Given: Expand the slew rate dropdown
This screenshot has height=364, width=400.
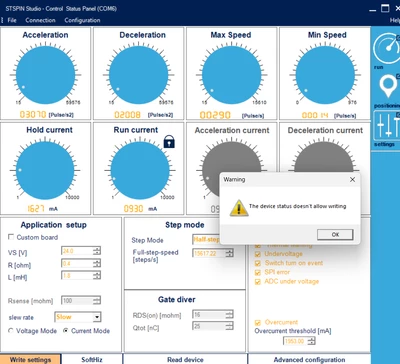Looking at the screenshot, I should click(97, 317).
